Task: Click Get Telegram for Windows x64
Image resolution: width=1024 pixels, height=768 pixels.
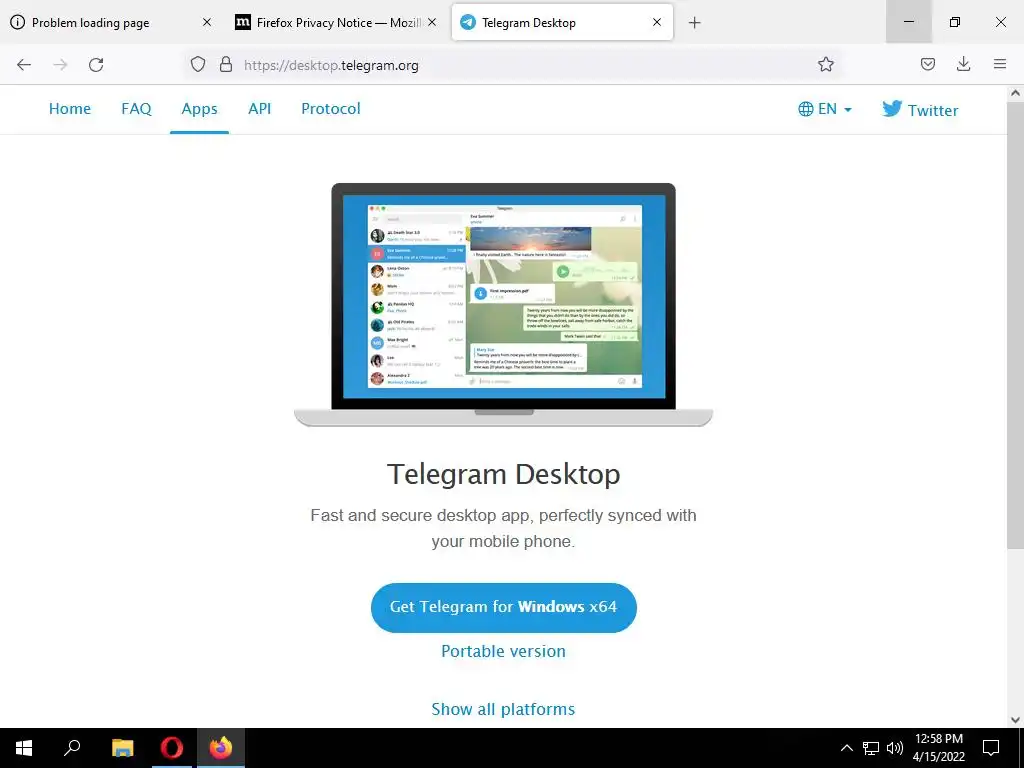Action: coord(504,607)
